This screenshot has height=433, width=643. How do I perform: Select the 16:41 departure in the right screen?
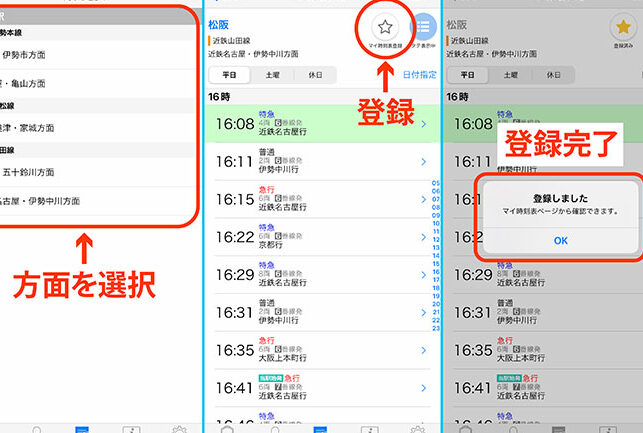click(x=543, y=388)
